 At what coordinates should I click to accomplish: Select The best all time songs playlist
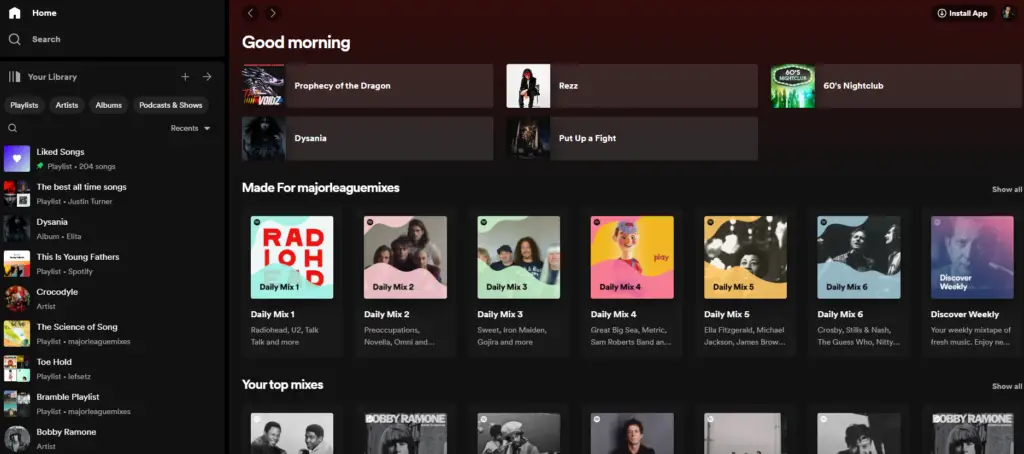click(112, 194)
